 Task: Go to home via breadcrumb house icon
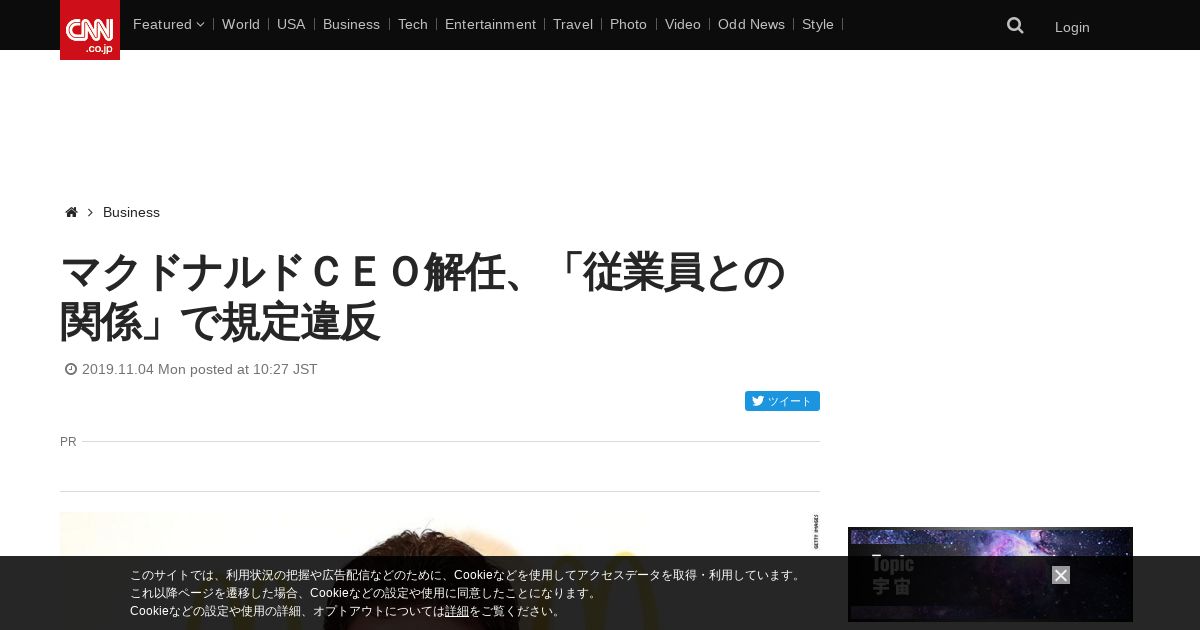tap(71, 212)
